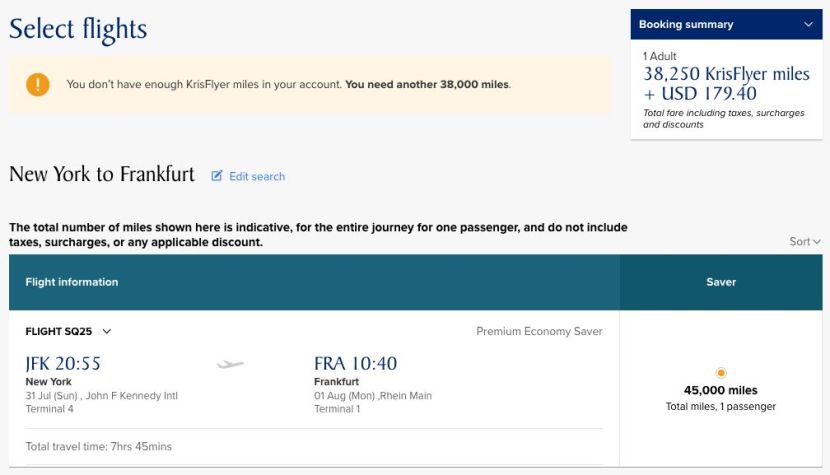Collapse the Booking summary chevron
The height and width of the screenshot is (475, 830).
pyautogui.click(x=808, y=24)
